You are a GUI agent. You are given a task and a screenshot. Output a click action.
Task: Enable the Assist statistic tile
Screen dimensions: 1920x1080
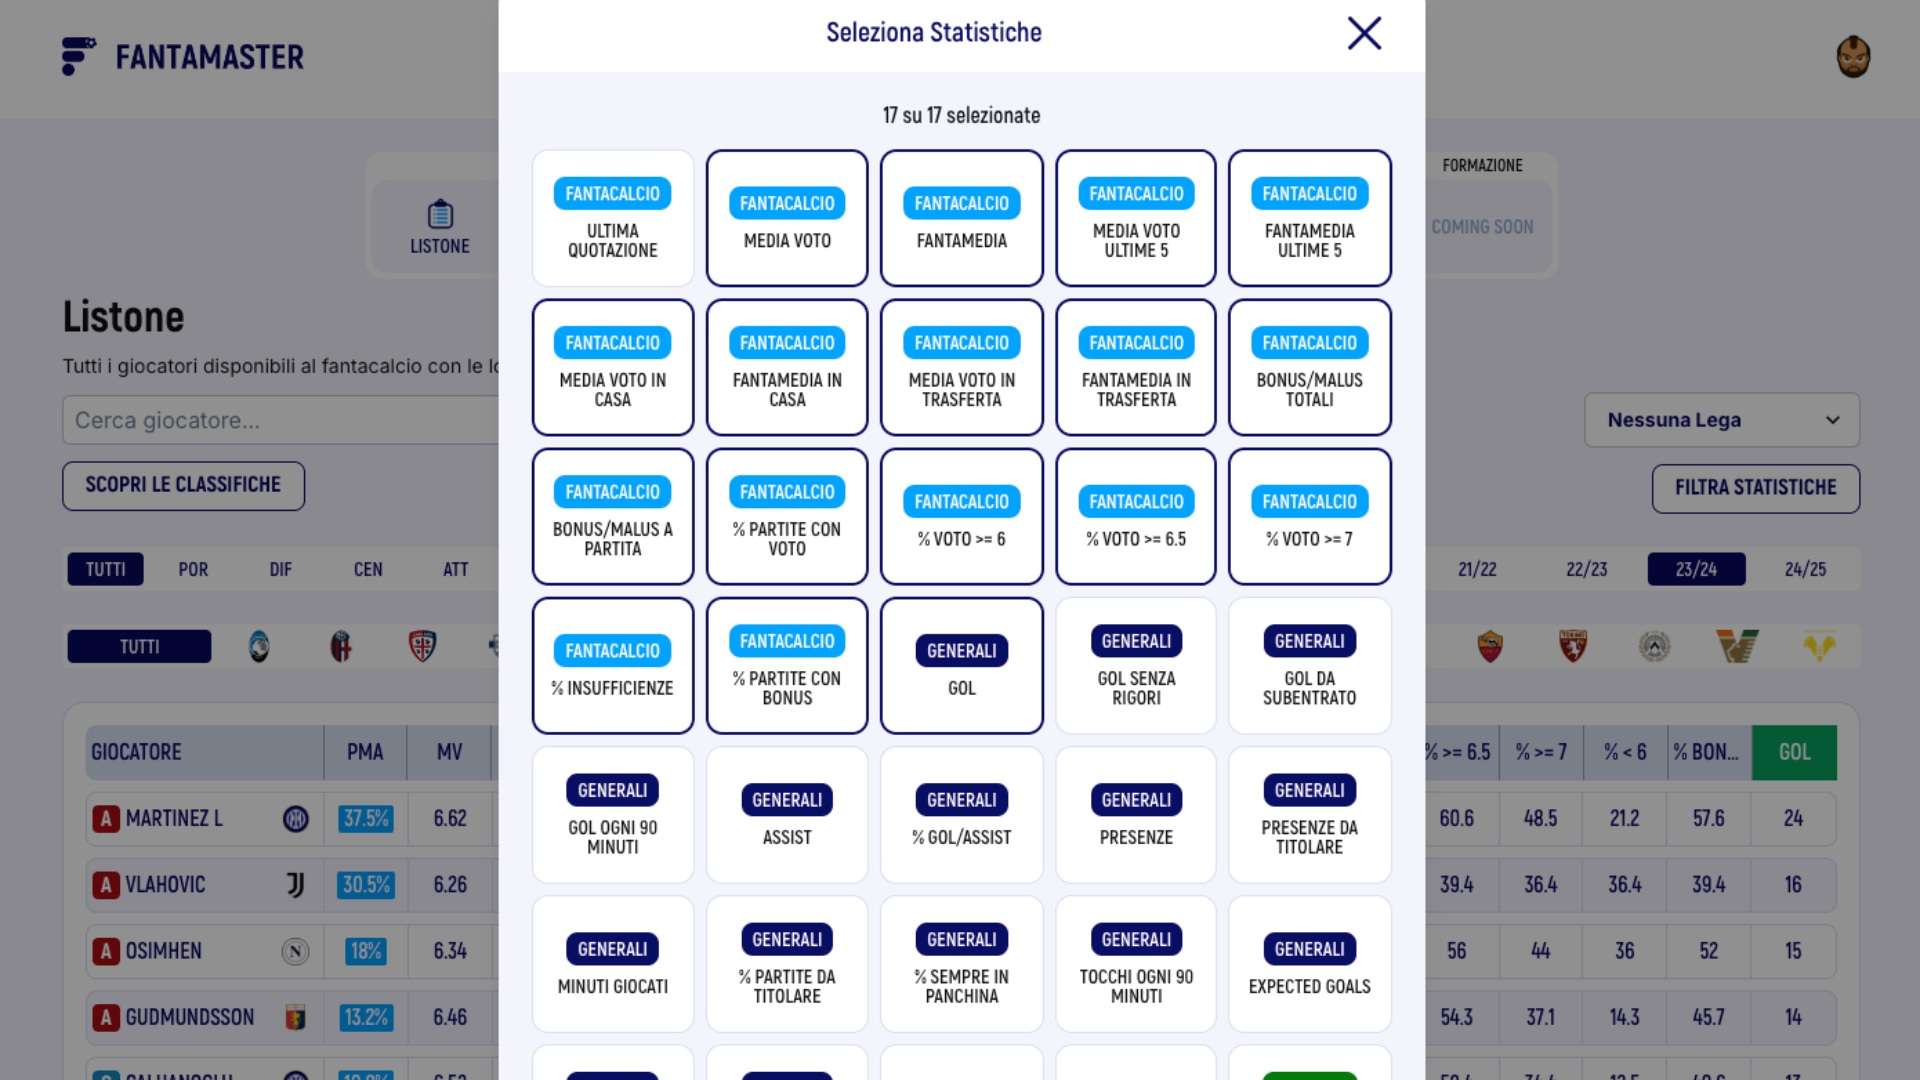787,816
